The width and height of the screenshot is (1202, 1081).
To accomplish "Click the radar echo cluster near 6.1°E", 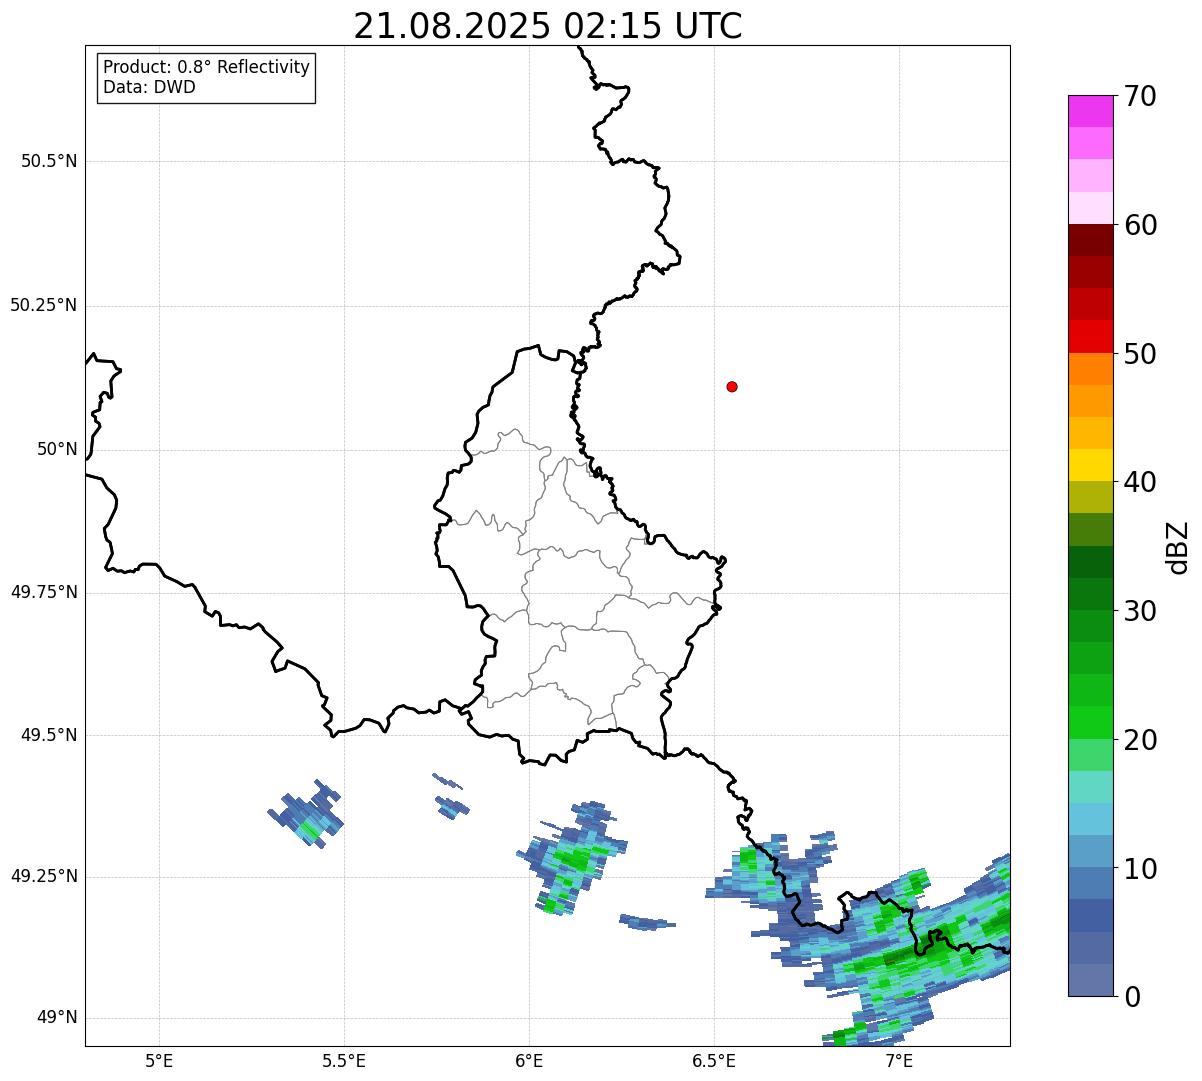I will 572,858.
